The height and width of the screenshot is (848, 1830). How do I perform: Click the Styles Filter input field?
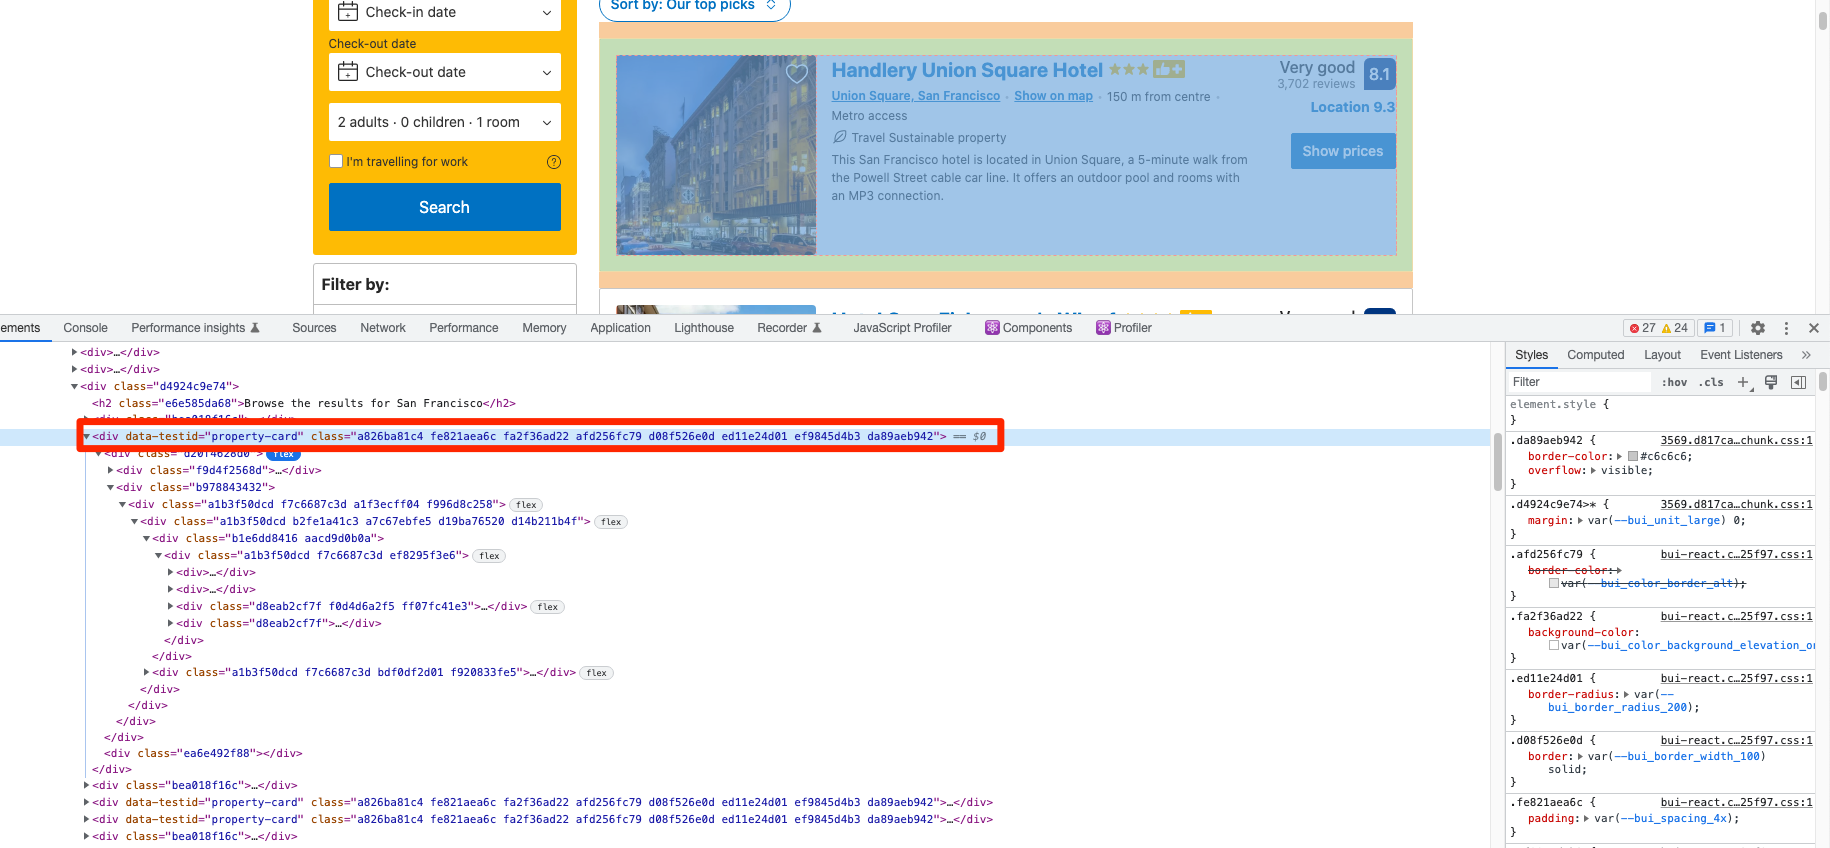[x=1580, y=382]
